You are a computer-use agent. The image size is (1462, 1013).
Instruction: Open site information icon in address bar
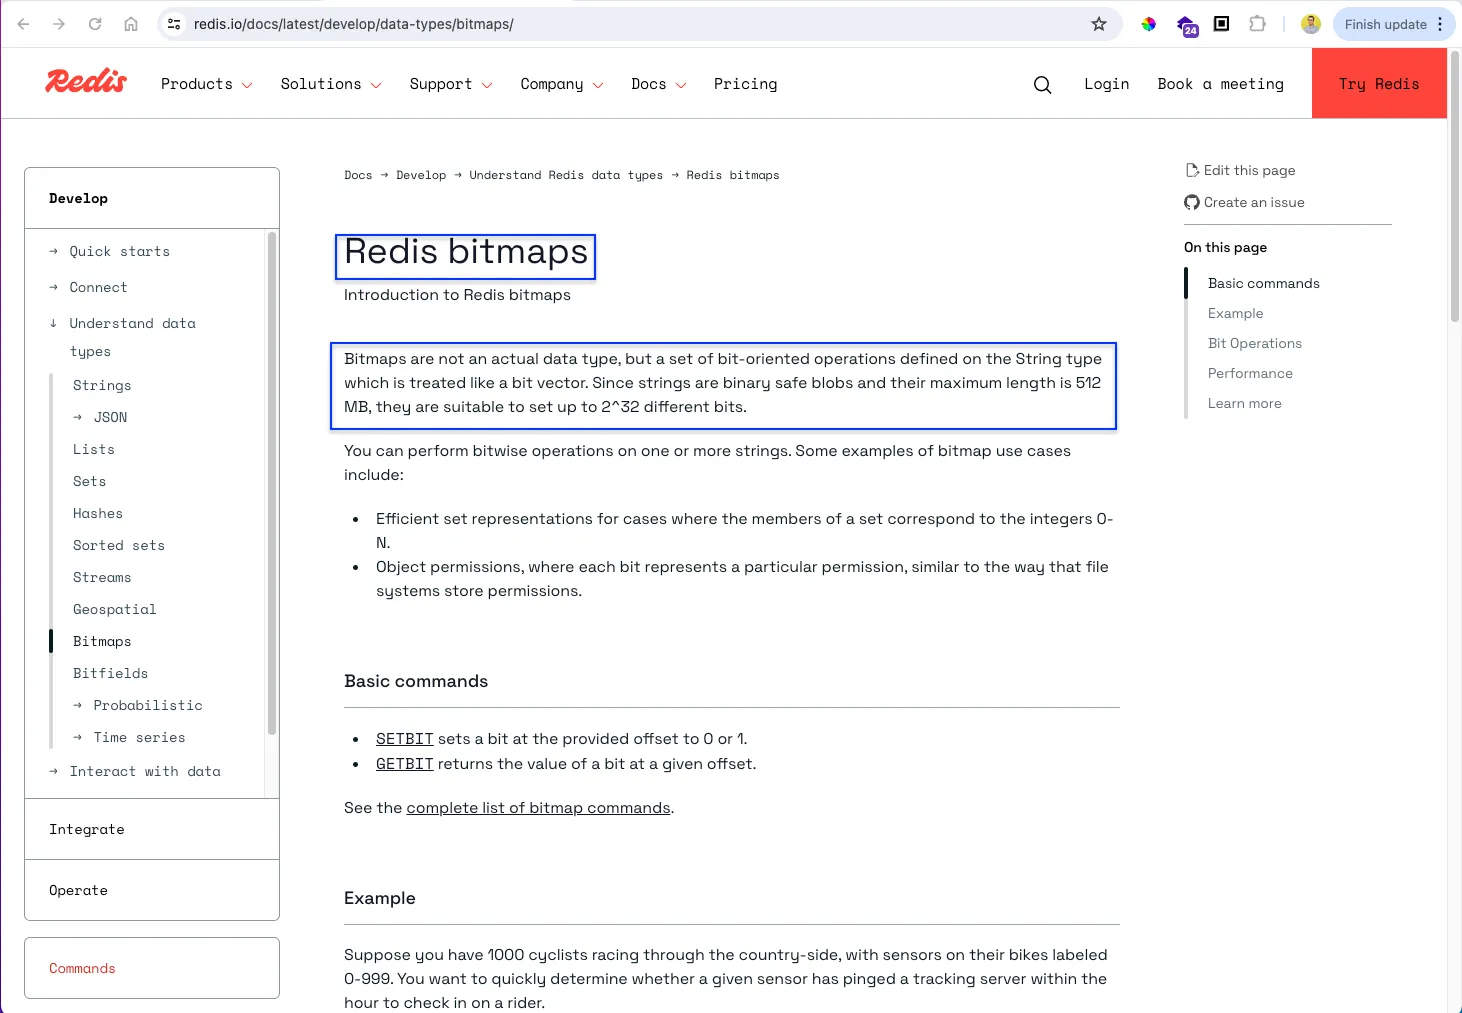pos(175,24)
